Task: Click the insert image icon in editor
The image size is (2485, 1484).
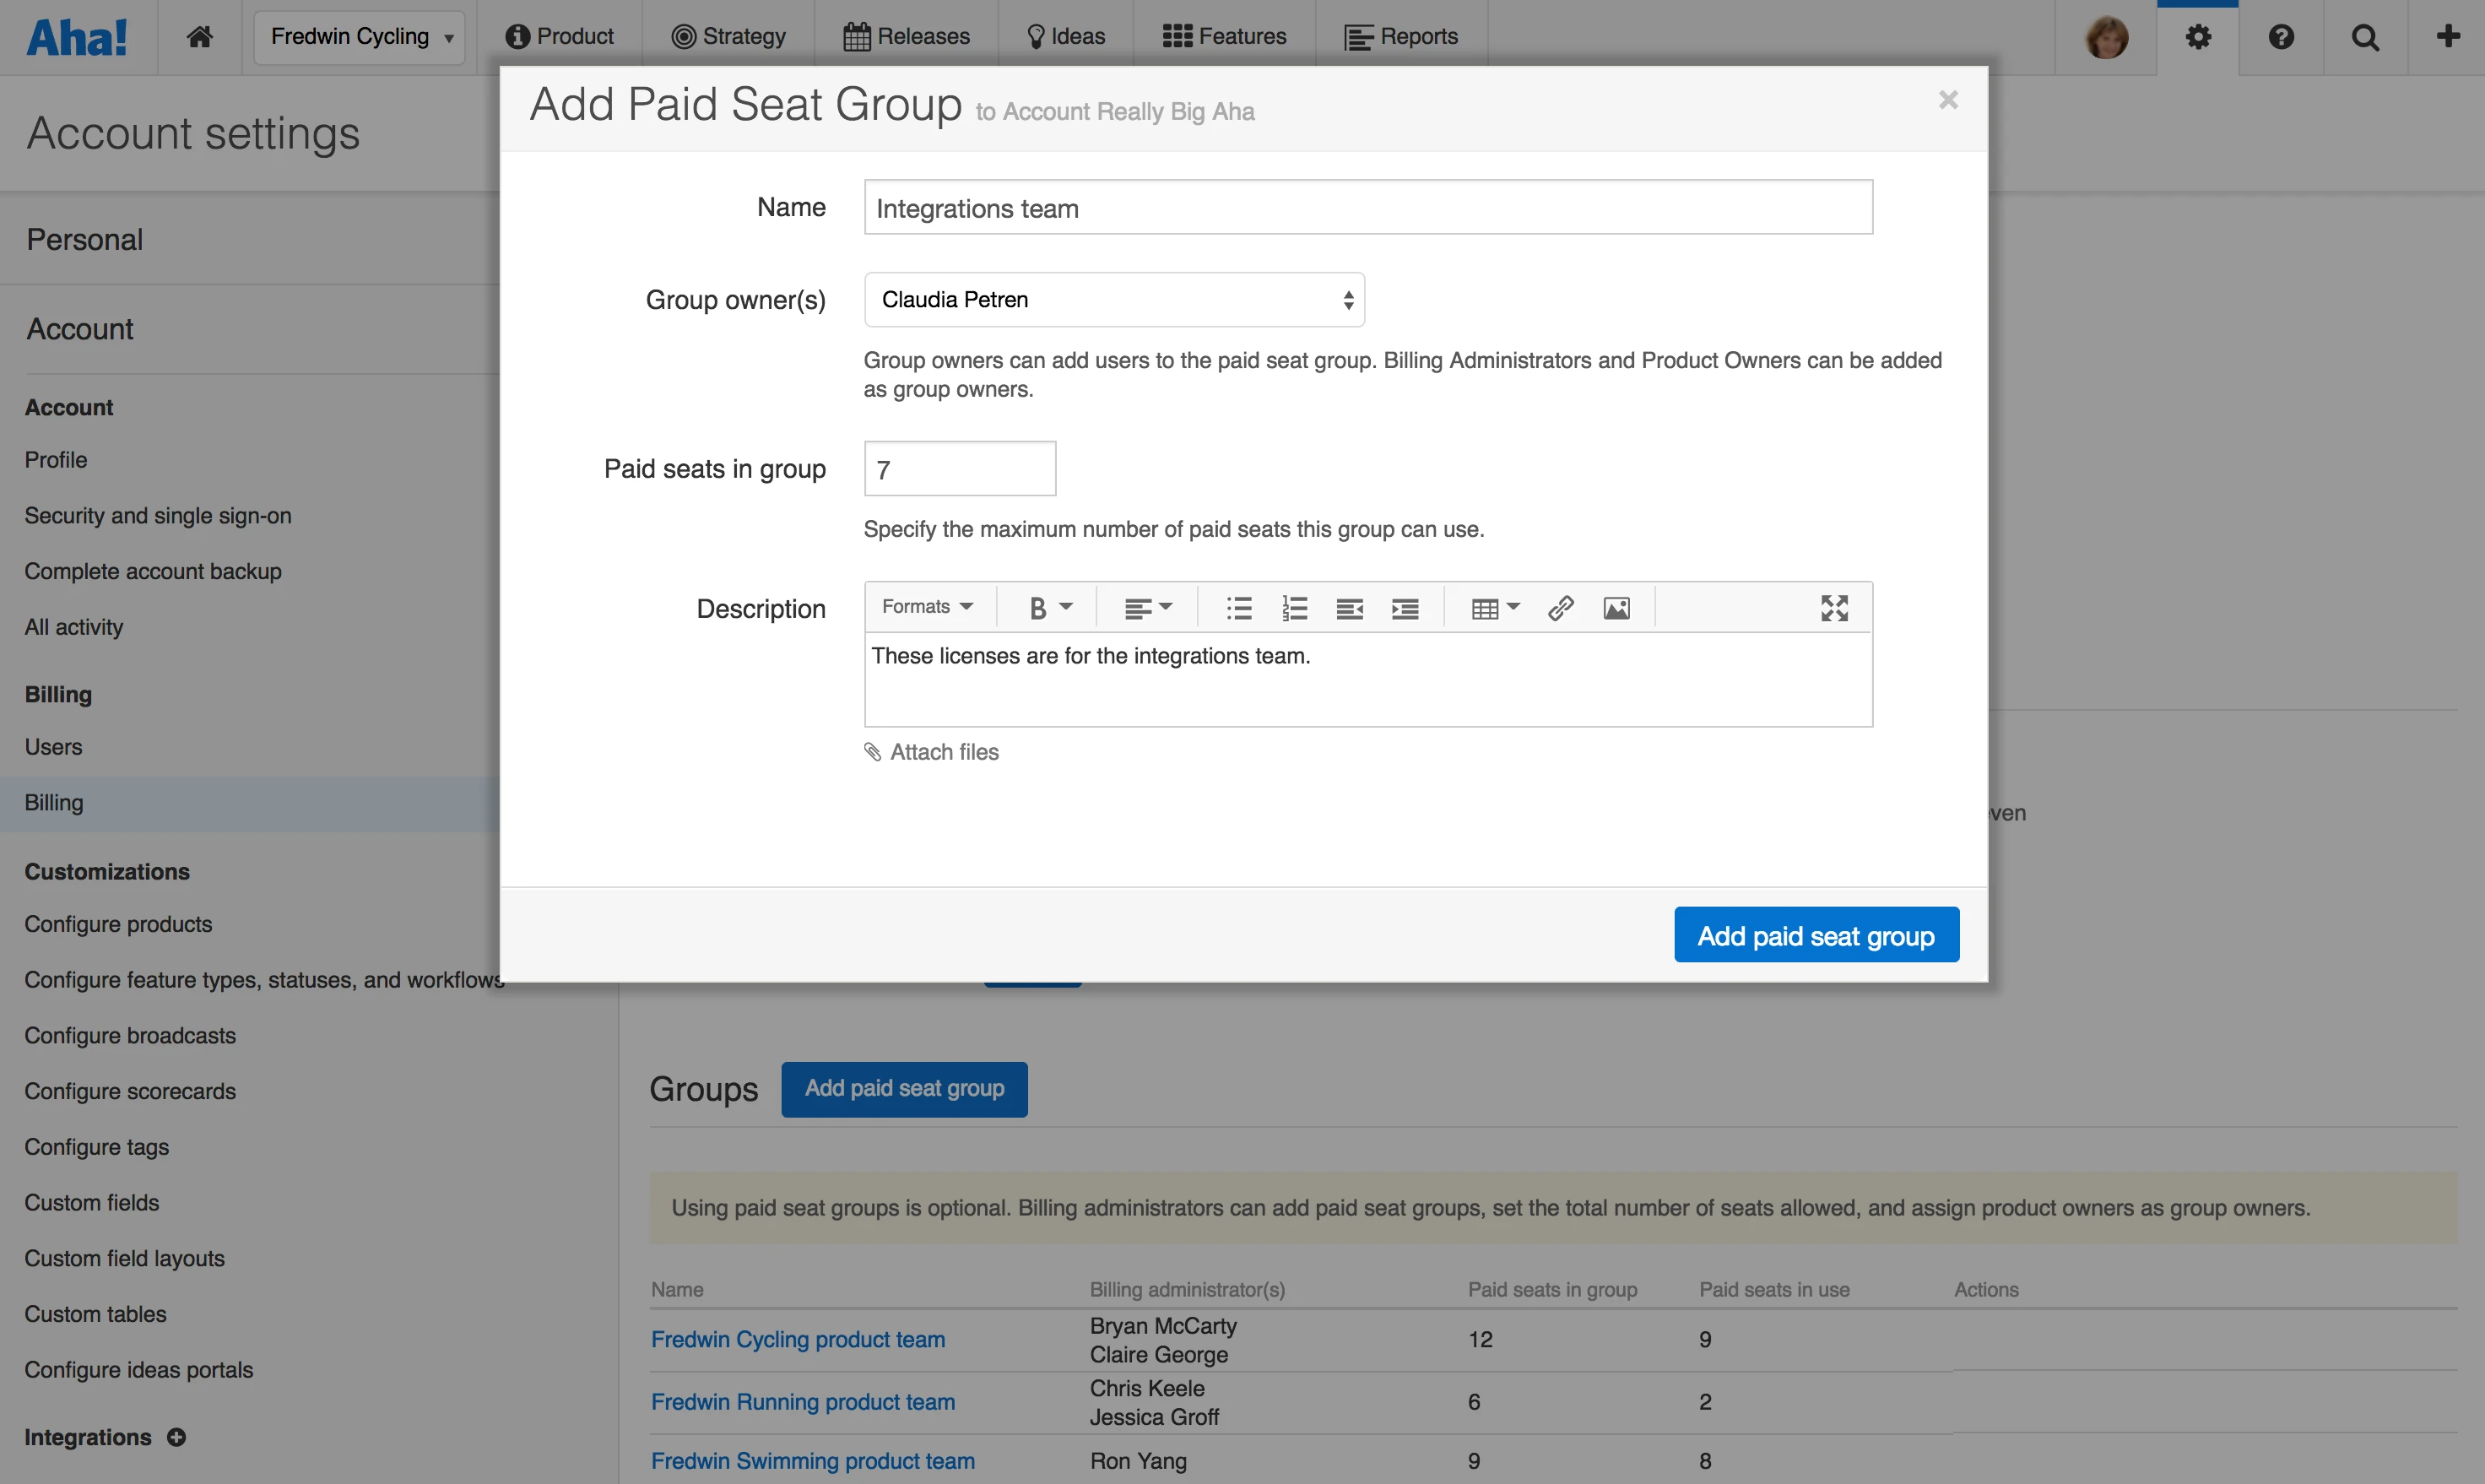Action: click(x=1616, y=607)
